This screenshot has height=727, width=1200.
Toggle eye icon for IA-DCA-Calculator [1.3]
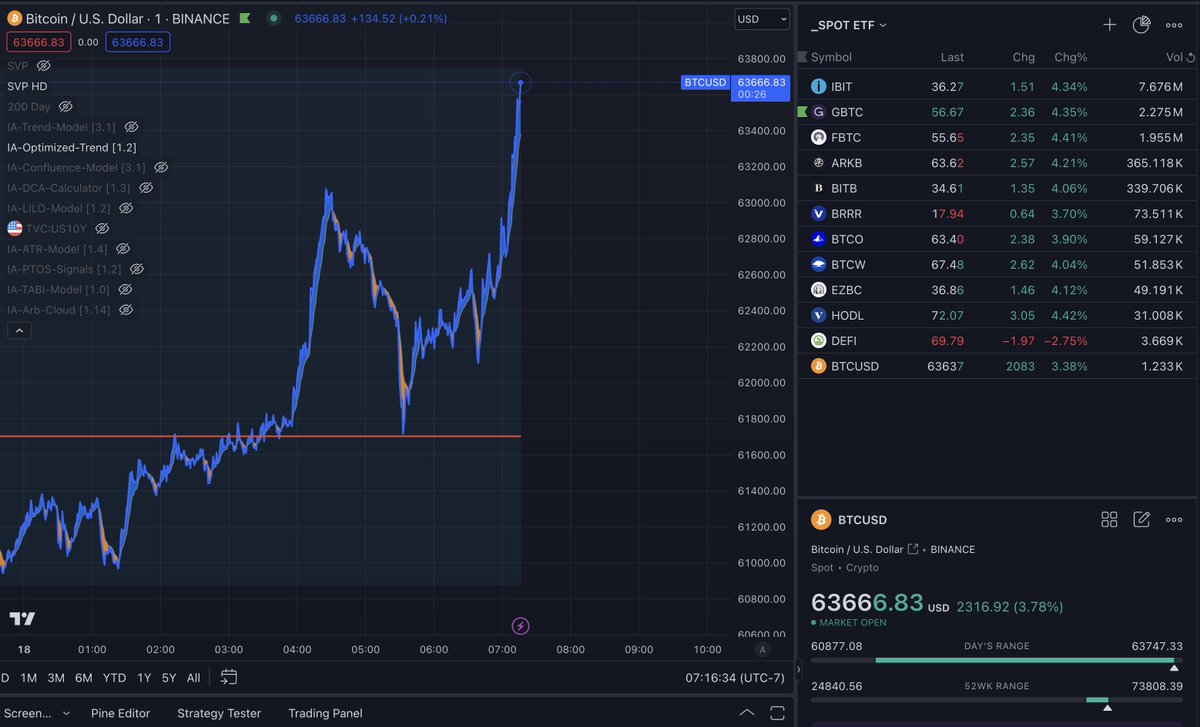click(x=146, y=188)
